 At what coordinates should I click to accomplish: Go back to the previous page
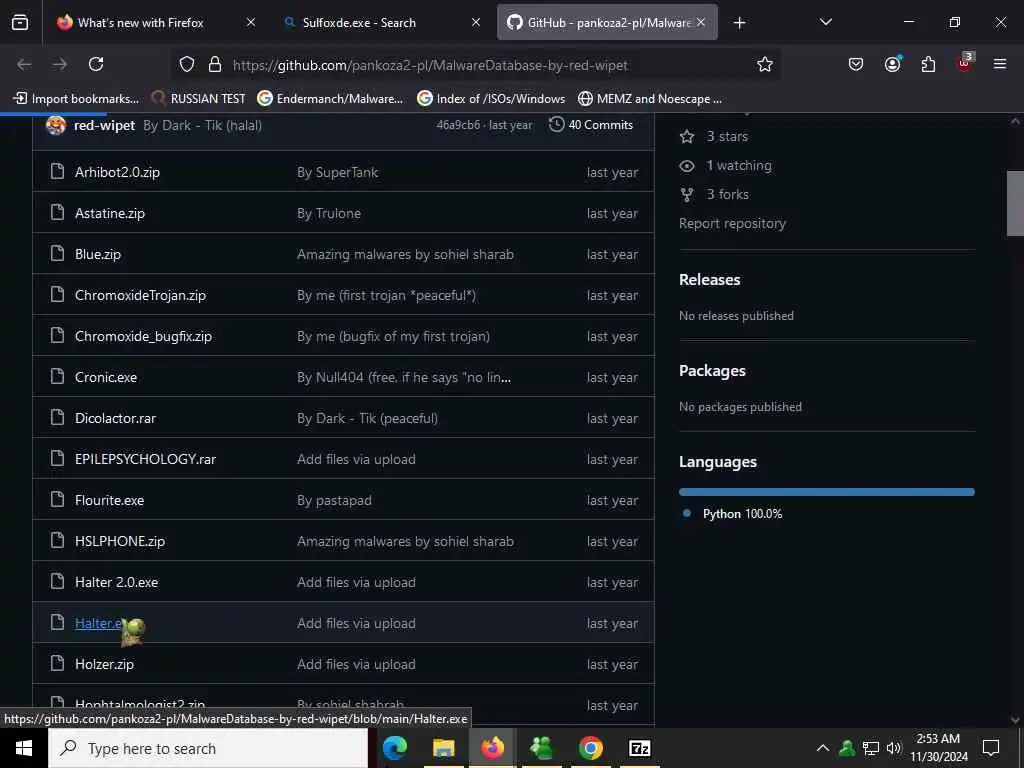pos(24,64)
